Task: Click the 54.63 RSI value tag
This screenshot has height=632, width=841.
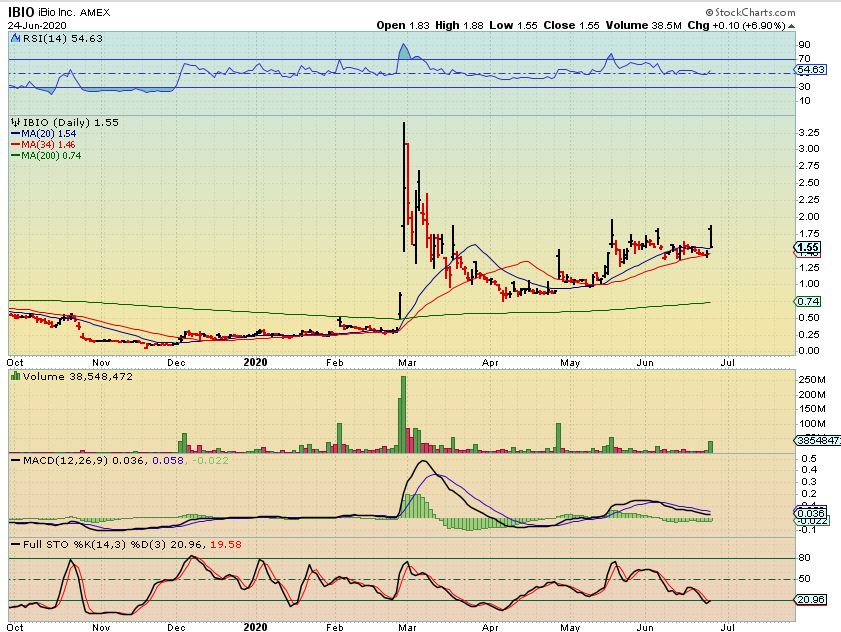Action: tap(811, 69)
